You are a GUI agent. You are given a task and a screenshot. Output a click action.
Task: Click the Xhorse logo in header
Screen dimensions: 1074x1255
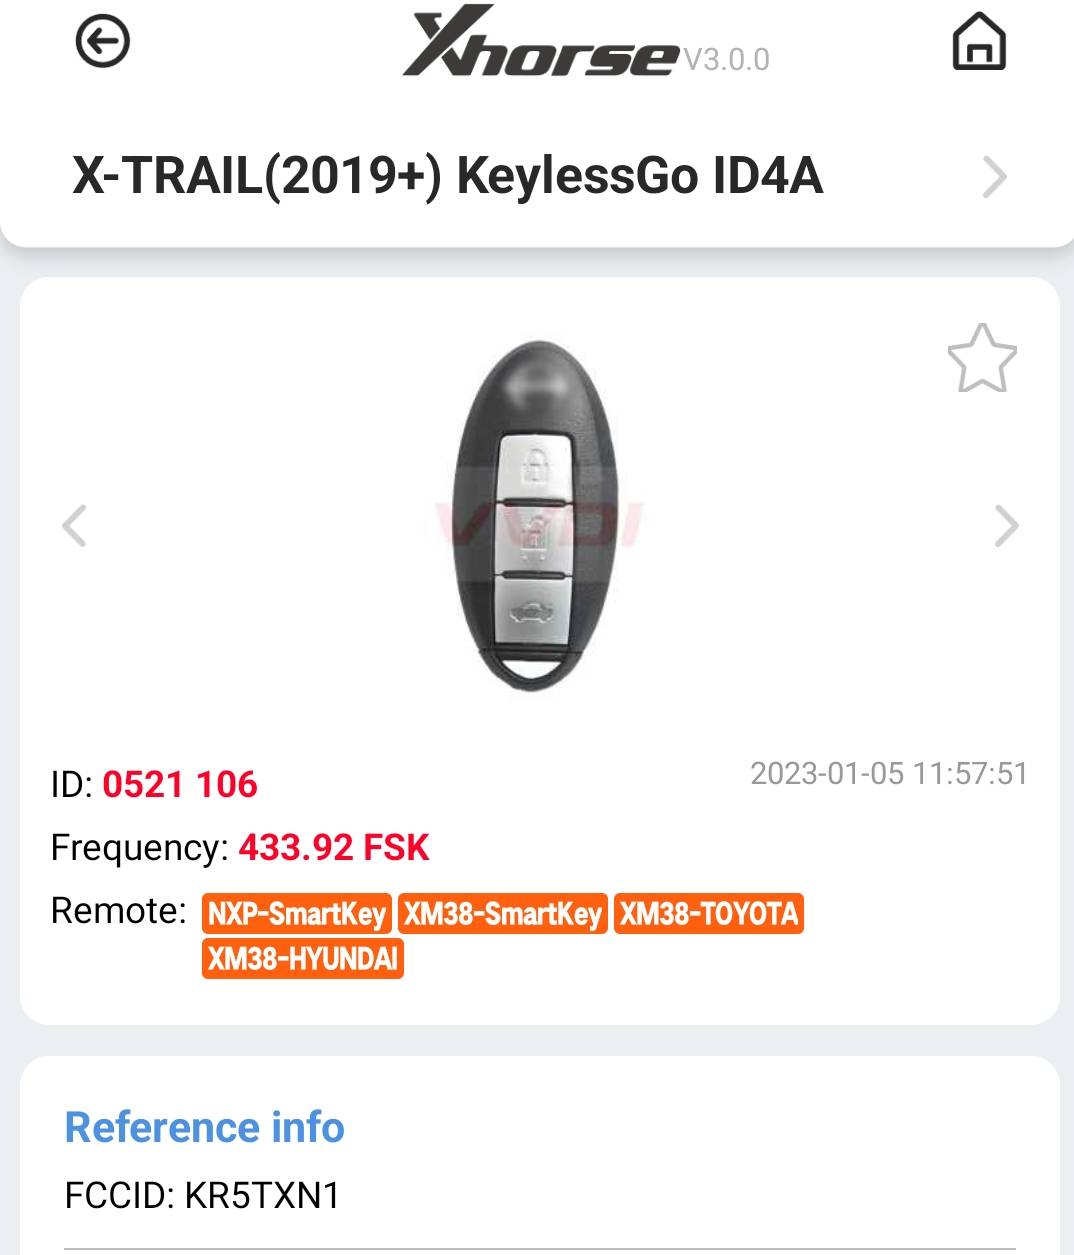541,43
